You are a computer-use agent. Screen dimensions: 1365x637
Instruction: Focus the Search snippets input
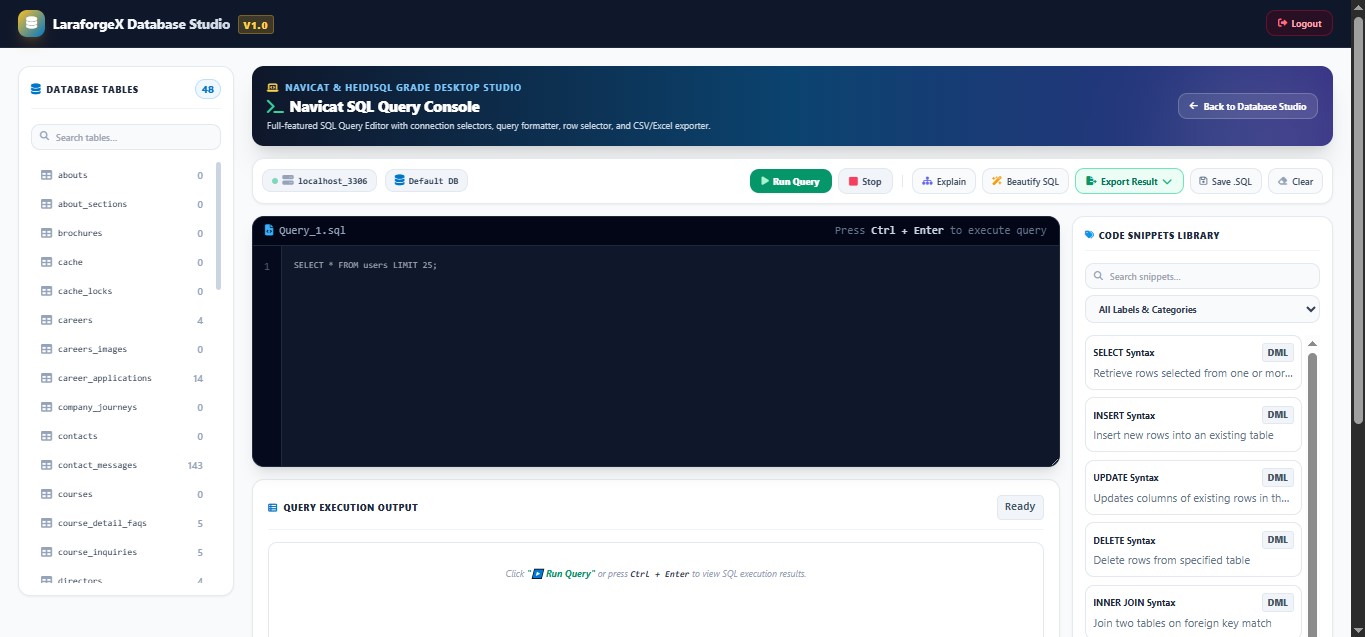coord(1202,276)
